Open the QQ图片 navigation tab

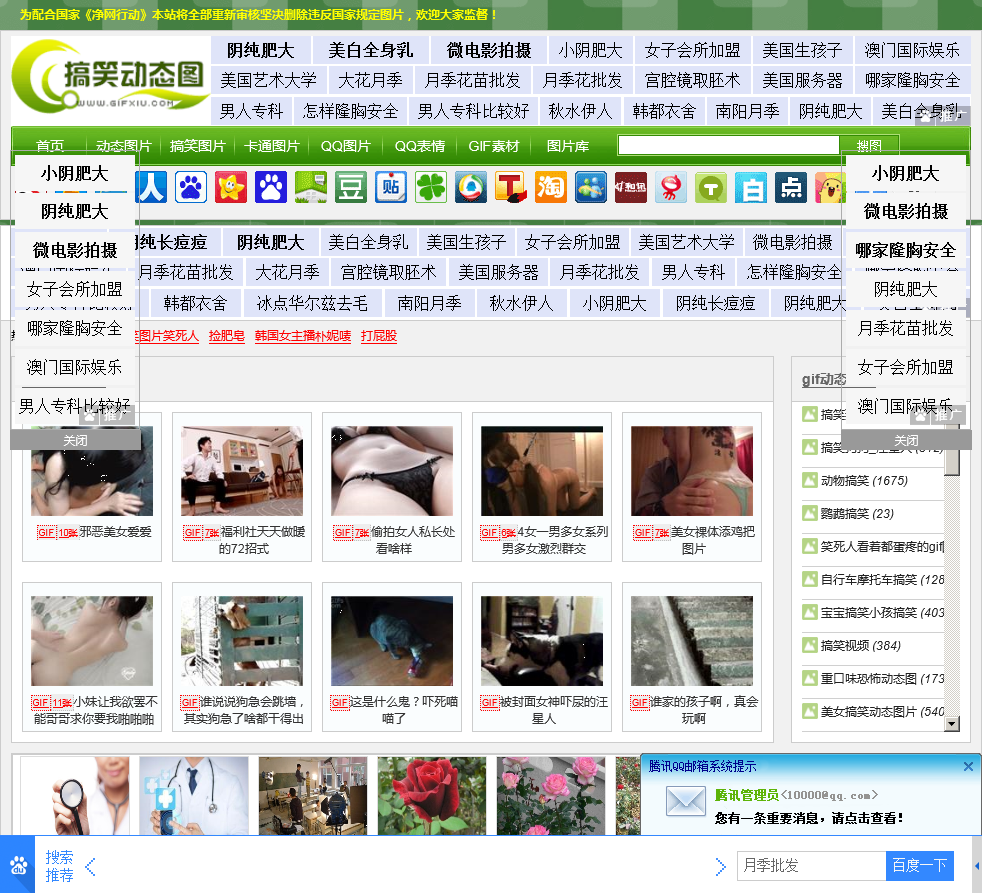346,146
